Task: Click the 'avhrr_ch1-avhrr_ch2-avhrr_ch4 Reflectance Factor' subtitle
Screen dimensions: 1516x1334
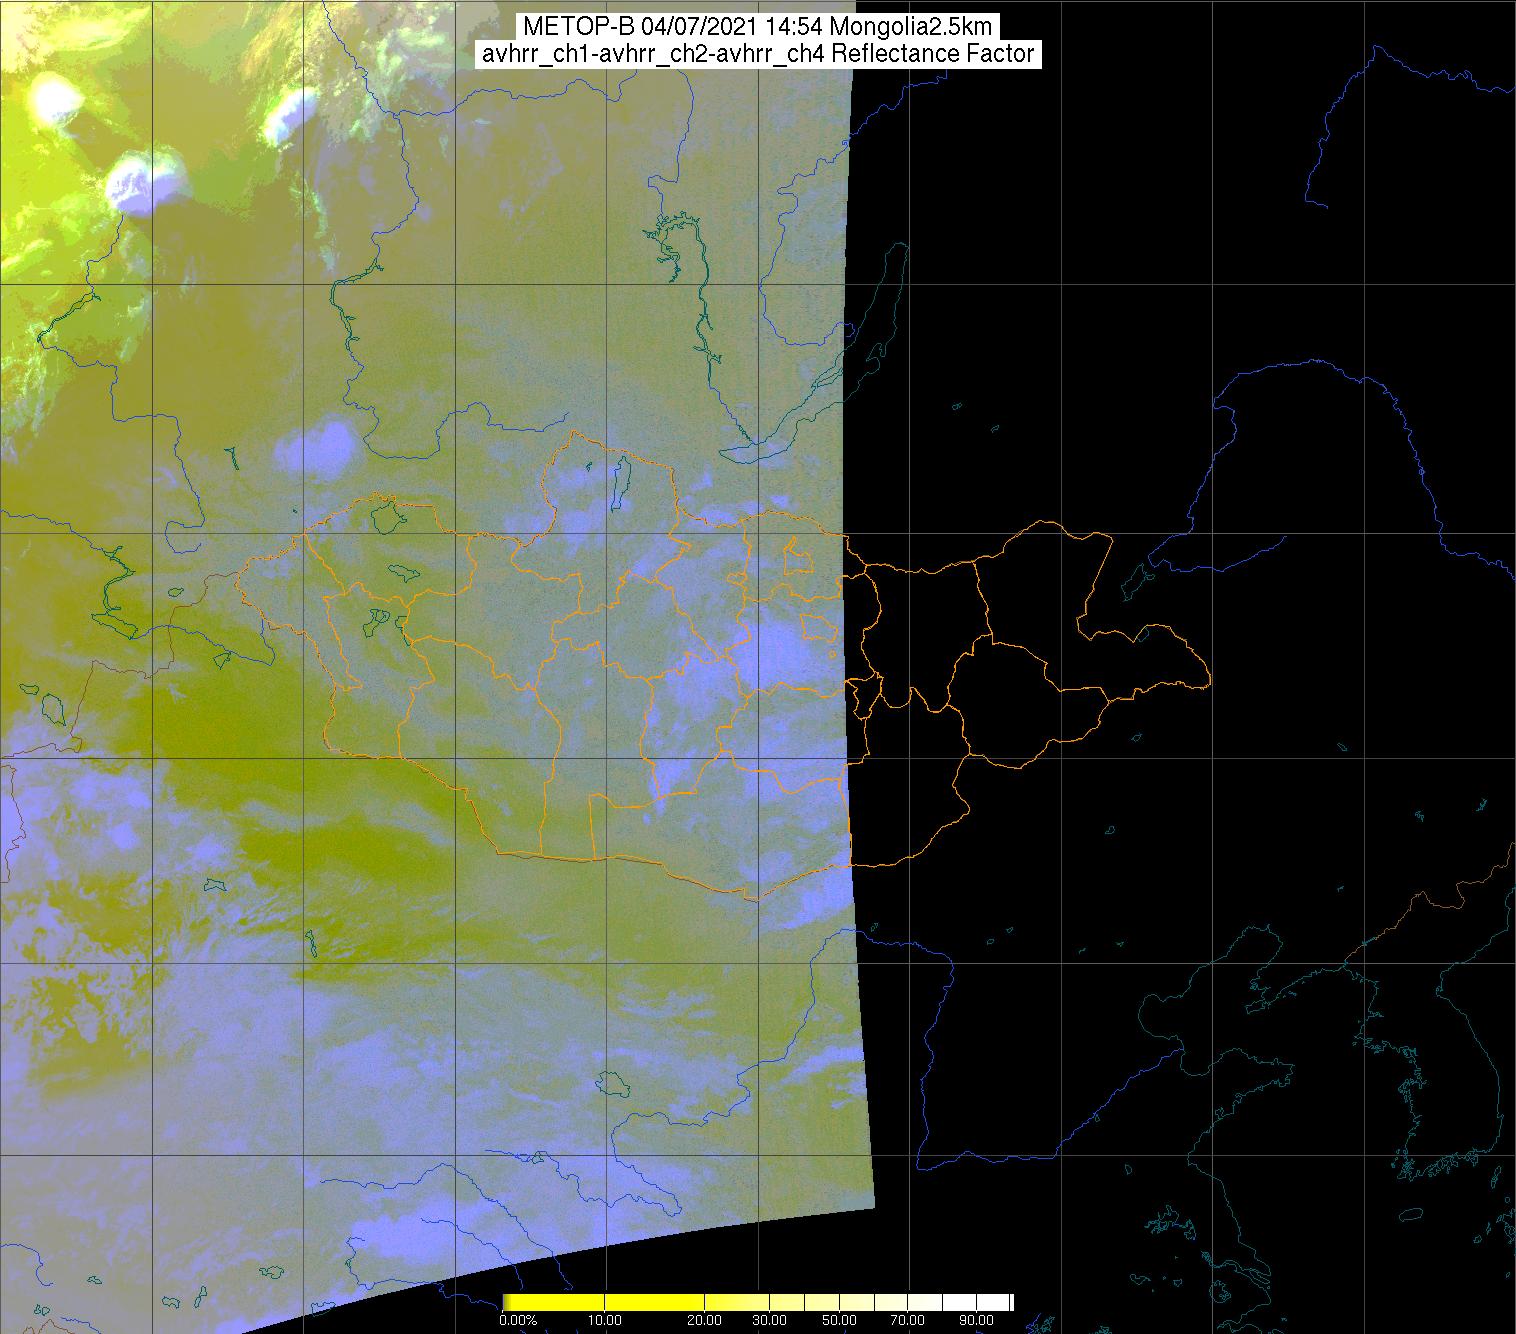Action: coord(757,54)
